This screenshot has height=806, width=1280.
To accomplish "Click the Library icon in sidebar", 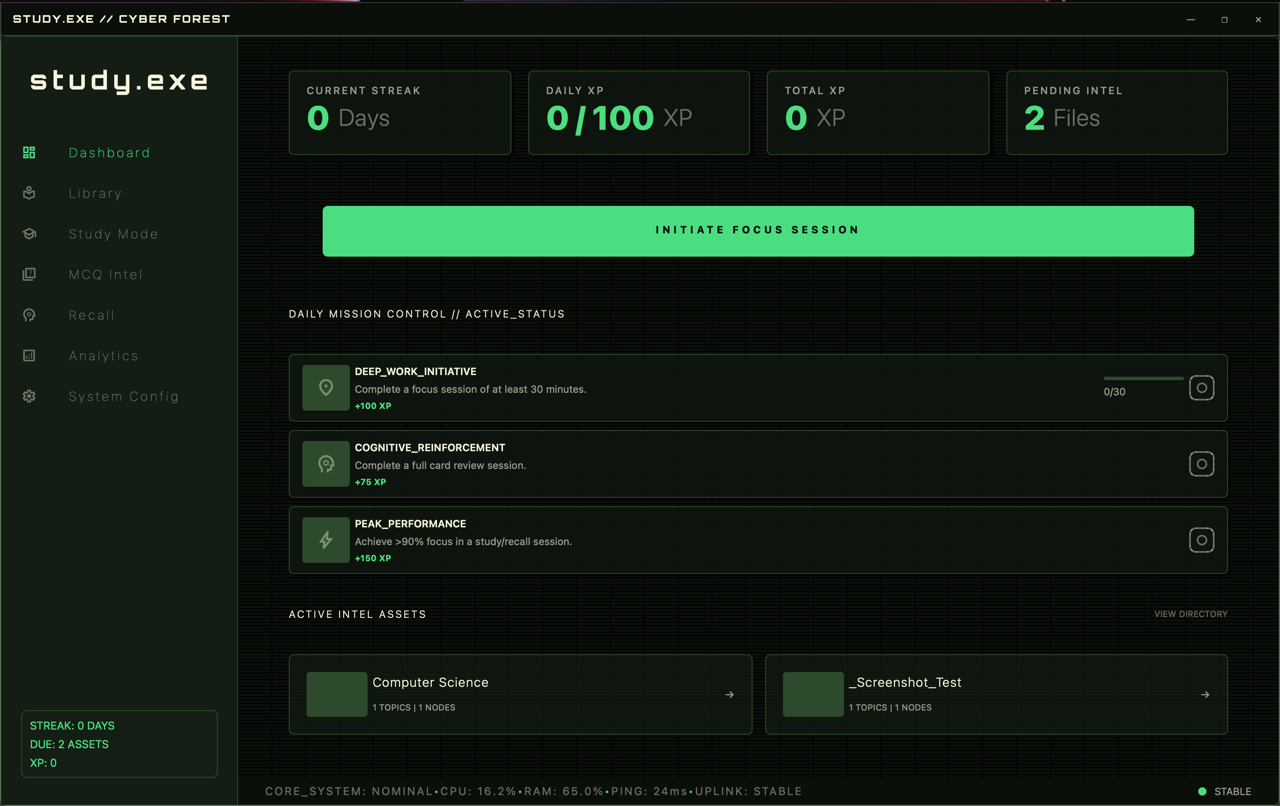I will coord(29,193).
